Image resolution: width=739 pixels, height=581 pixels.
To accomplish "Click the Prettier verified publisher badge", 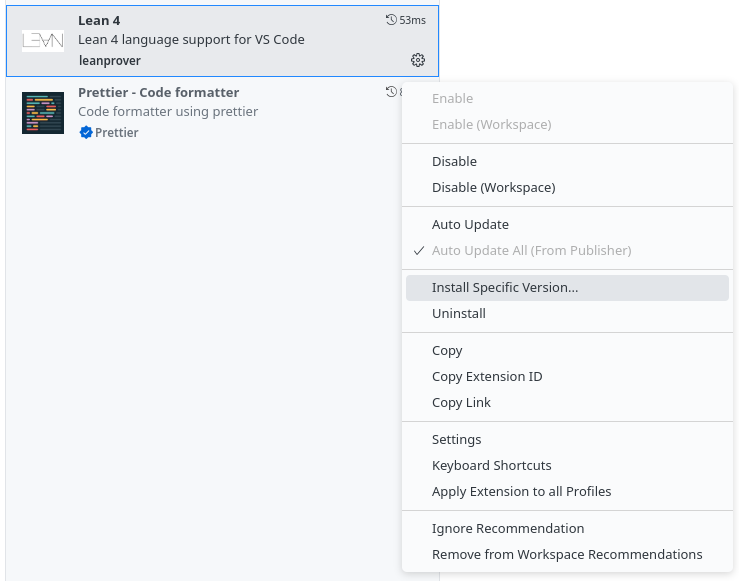I will [x=86, y=132].
